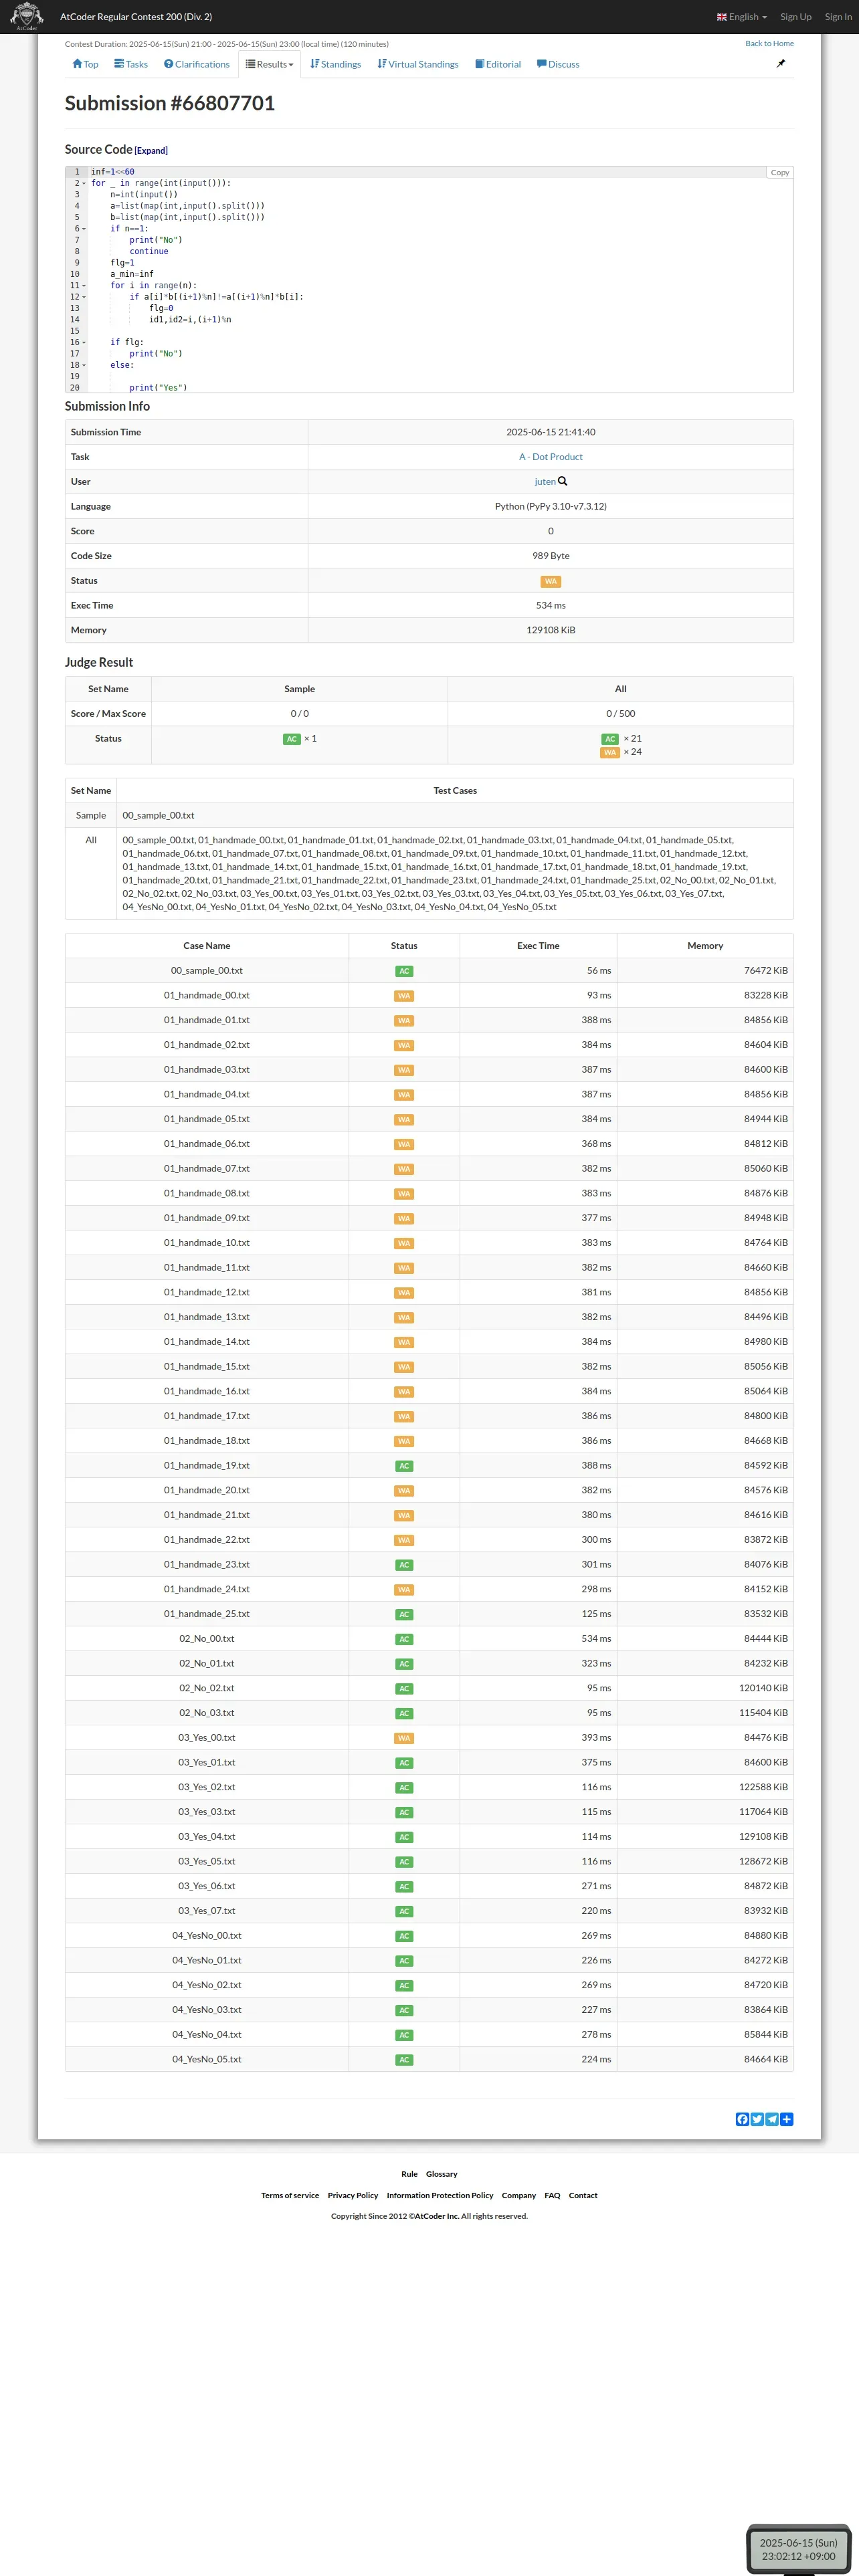
Task: Collapse the code fold arrow at line 2
Action: (84, 184)
